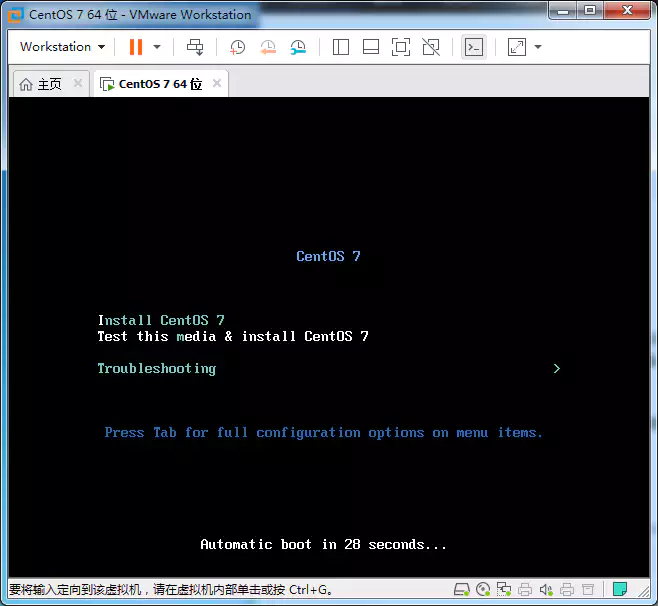The image size is (658, 606).
Task: Choose the Troubleshooting boot entry
Action: (x=157, y=368)
